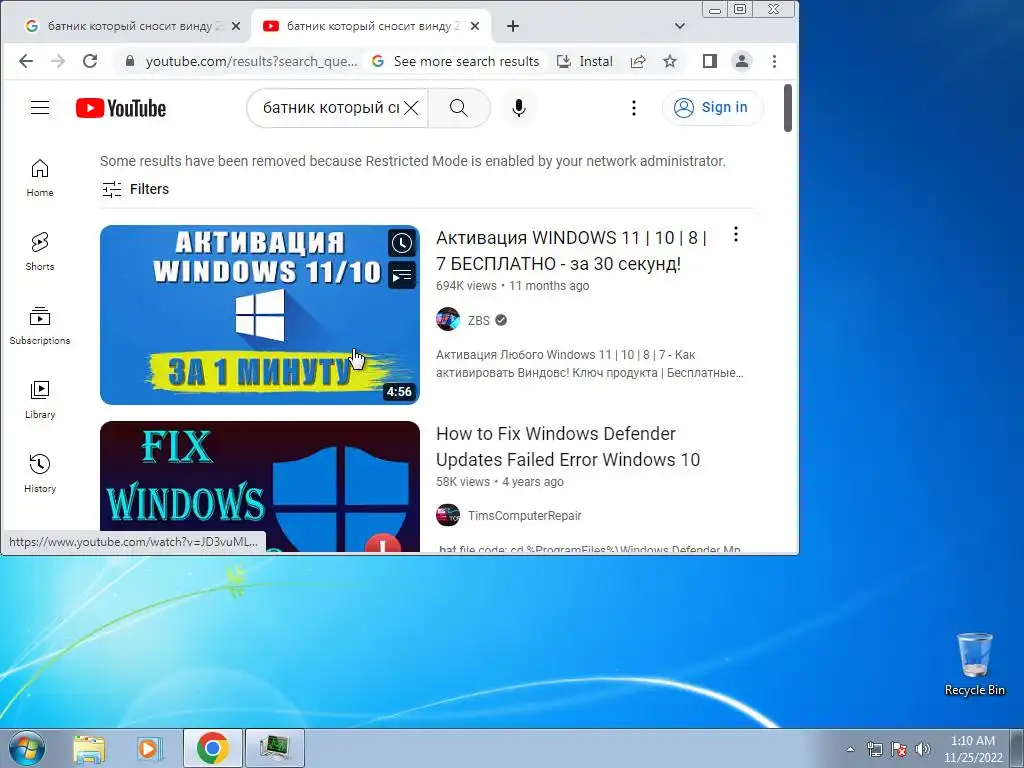This screenshot has height=768, width=1024.
Task: Click the TimsComputerRepair channel avatar
Action: (x=448, y=515)
